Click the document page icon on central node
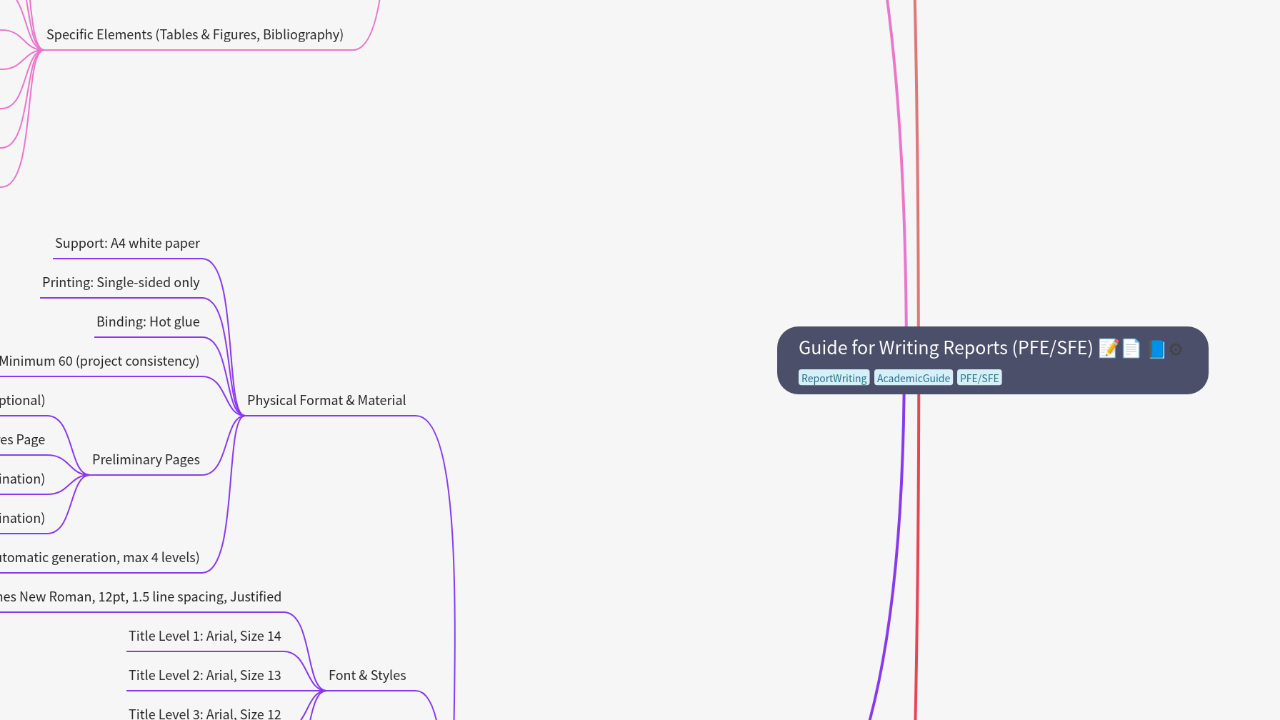The height and width of the screenshot is (720, 1280). (x=1131, y=348)
